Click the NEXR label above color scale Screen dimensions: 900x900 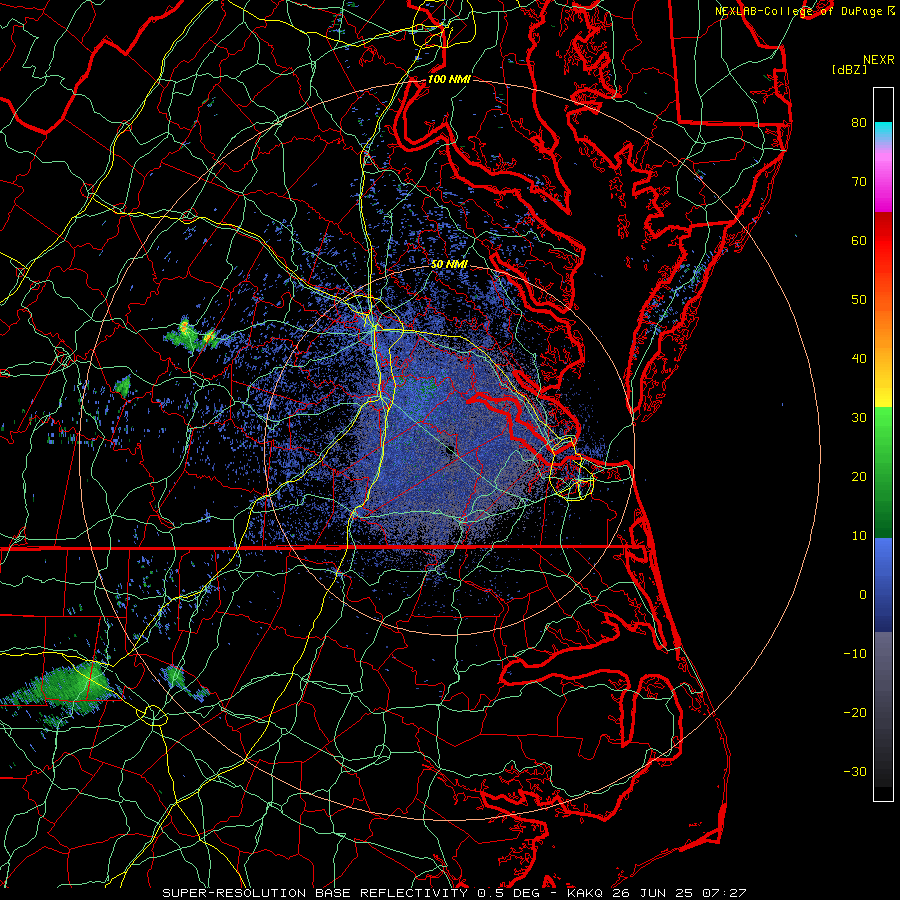(878, 60)
